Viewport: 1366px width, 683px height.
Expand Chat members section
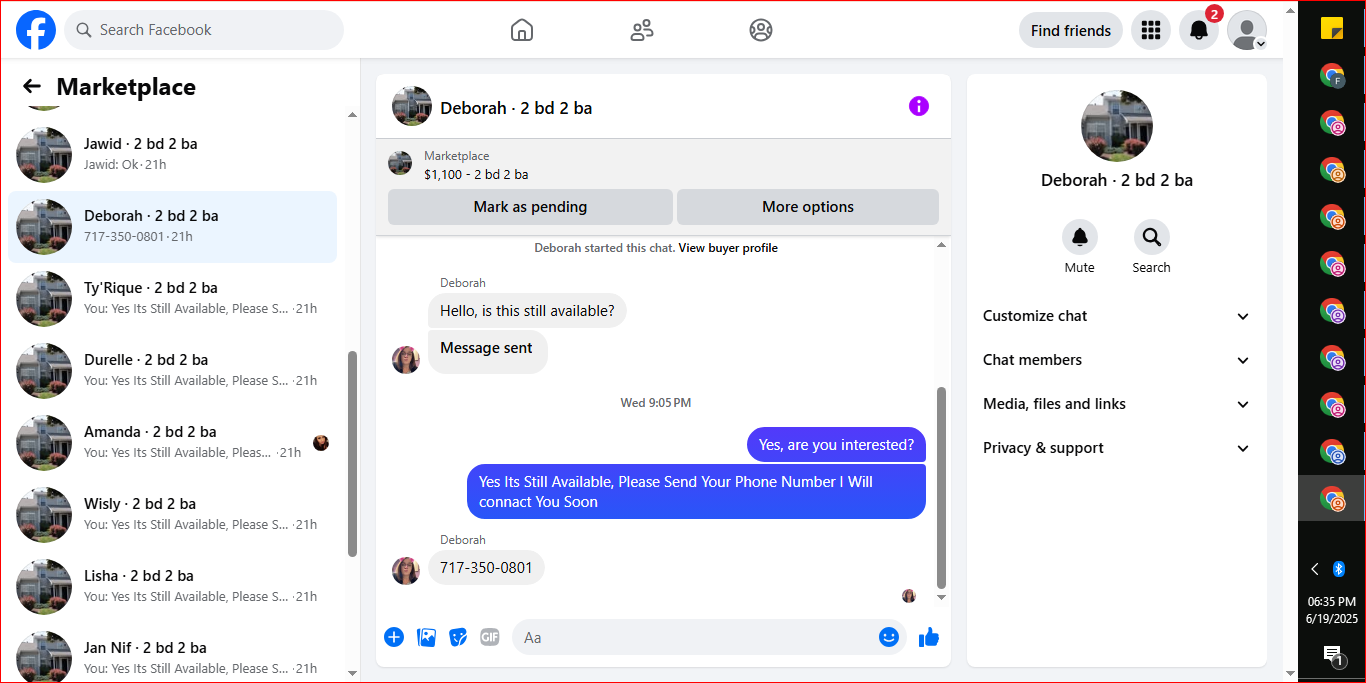[1117, 360]
